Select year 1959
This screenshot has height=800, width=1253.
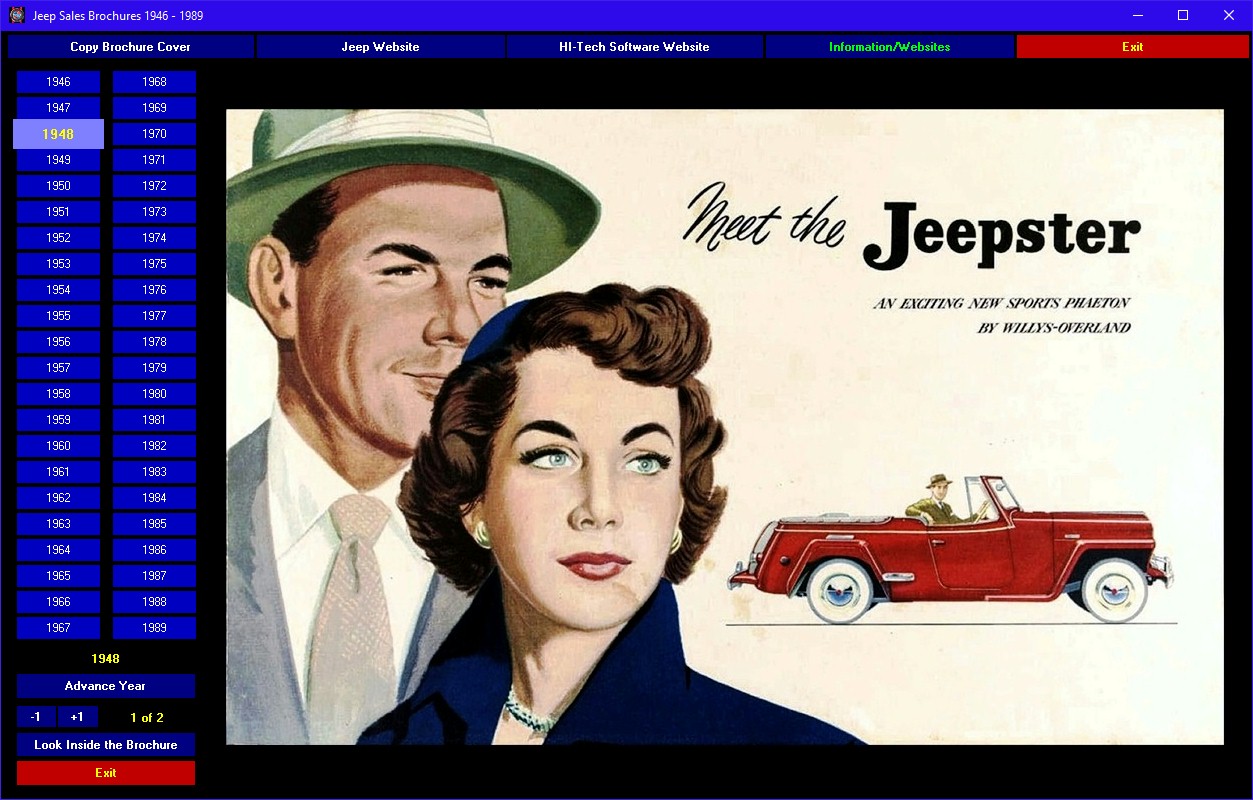tap(58, 420)
